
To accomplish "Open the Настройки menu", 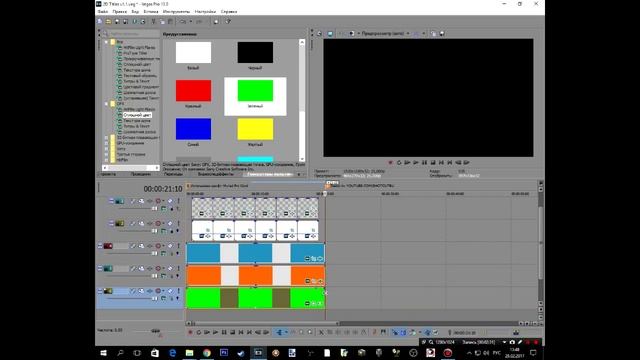I will 205,12.
